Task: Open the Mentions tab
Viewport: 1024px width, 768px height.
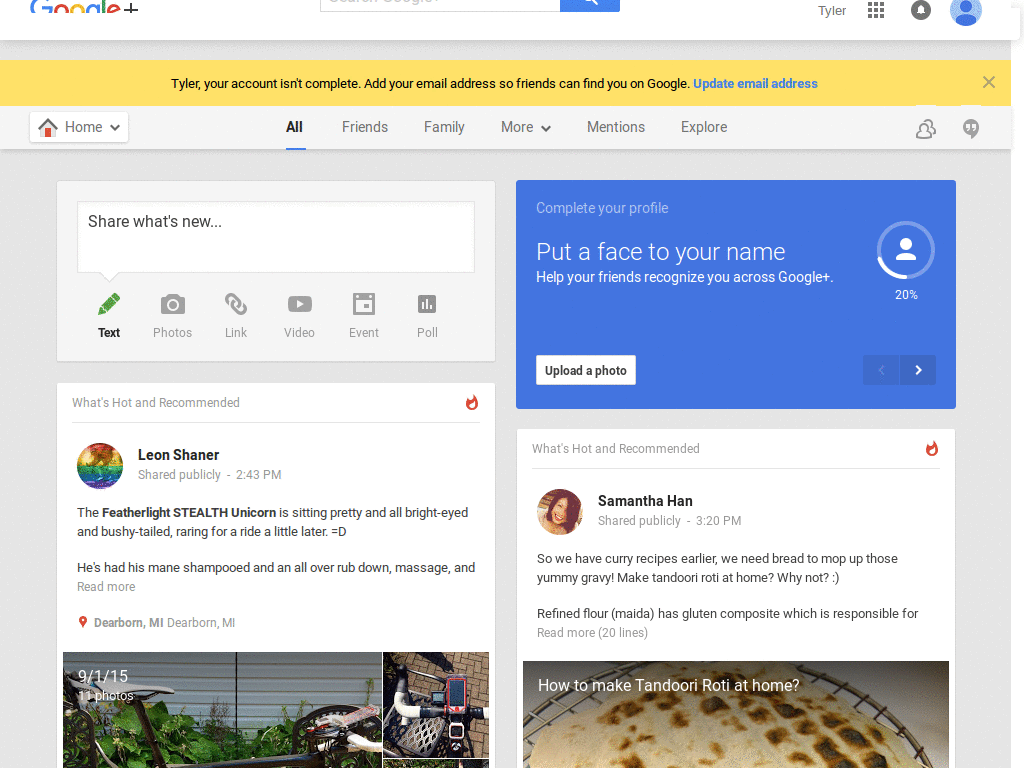Action: tap(616, 127)
